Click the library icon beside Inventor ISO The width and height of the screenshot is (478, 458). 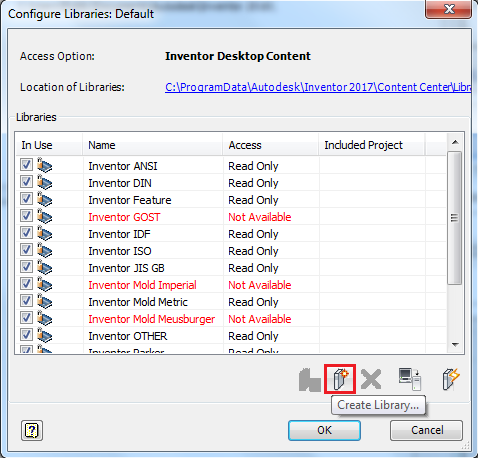[x=44, y=250]
